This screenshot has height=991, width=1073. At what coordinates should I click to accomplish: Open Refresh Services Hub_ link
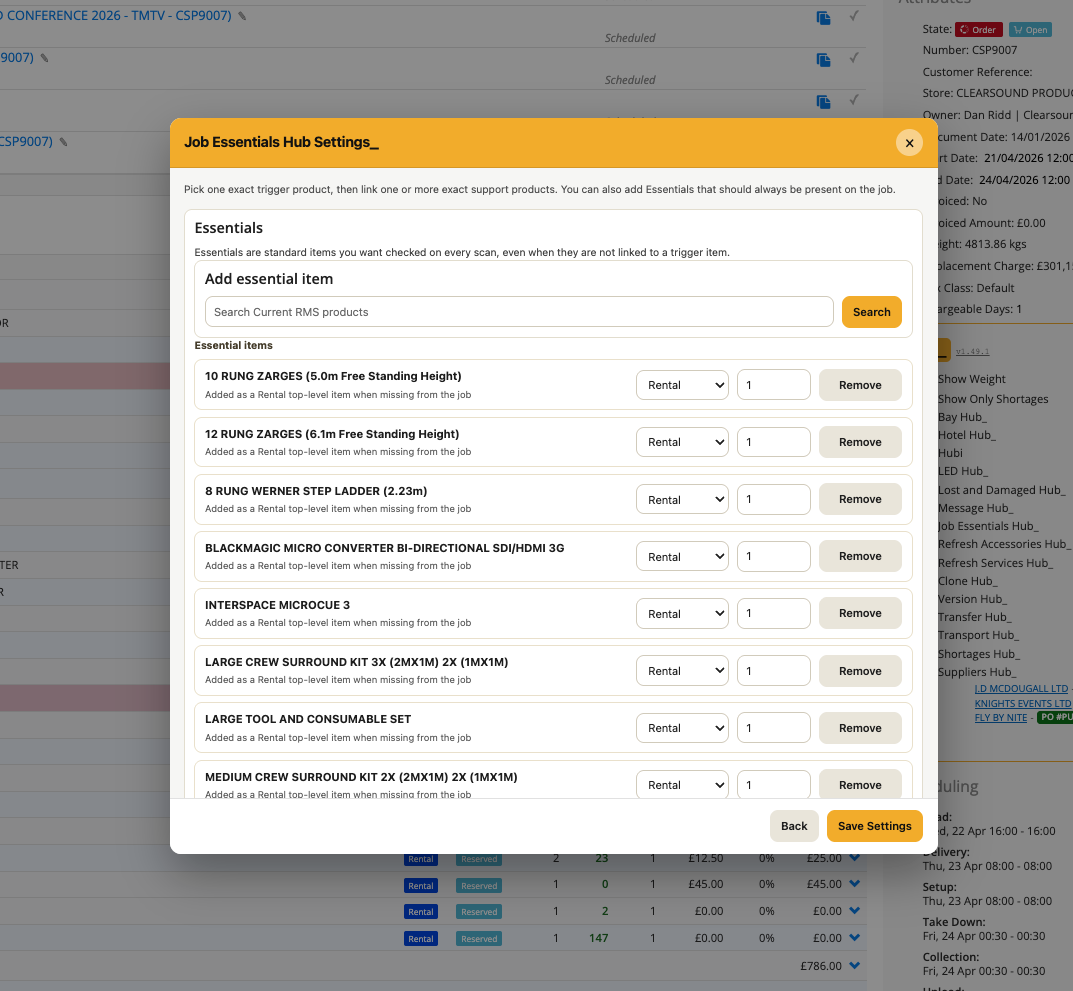[x=996, y=563]
